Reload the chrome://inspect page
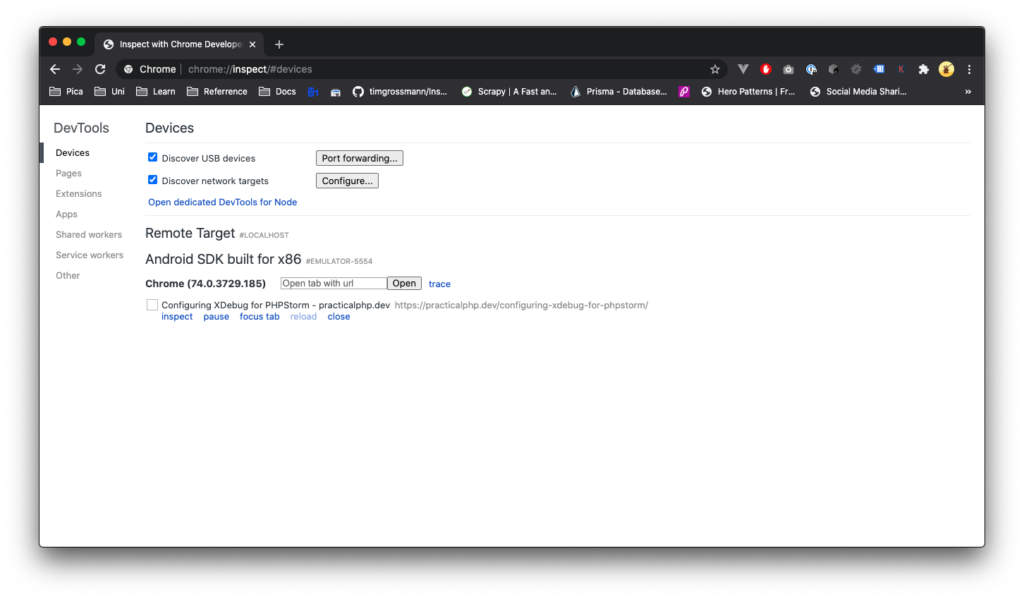Image resolution: width=1024 pixels, height=599 pixels. pyautogui.click(x=100, y=69)
